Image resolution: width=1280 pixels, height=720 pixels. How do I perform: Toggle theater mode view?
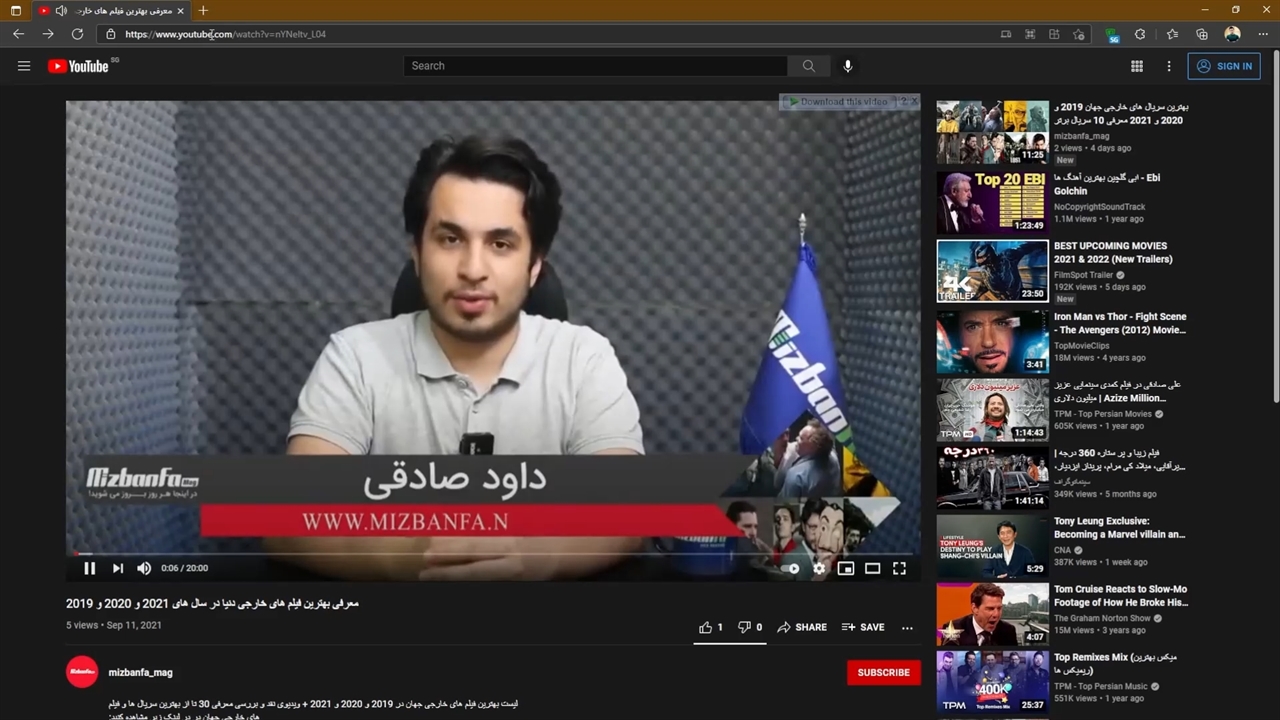(x=872, y=568)
